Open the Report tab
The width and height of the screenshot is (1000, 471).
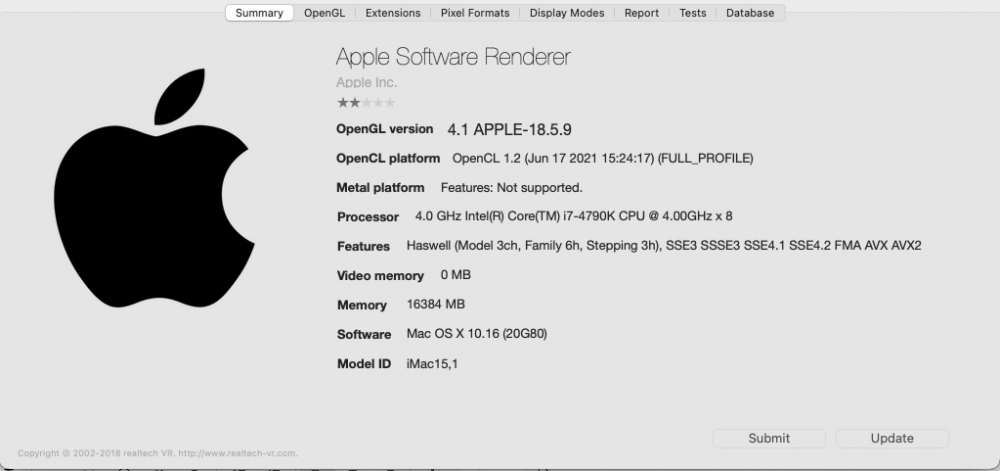[642, 13]
